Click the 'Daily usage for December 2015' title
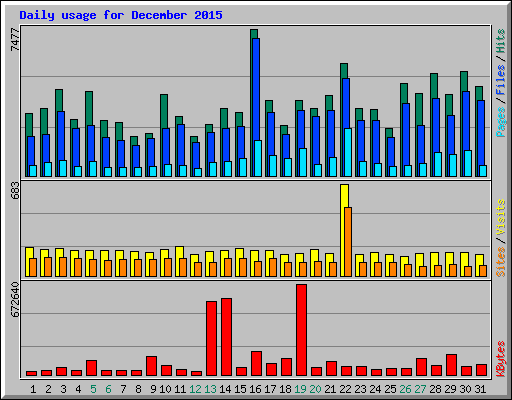The width and height of the screenshot is (512, 400). 121,15
